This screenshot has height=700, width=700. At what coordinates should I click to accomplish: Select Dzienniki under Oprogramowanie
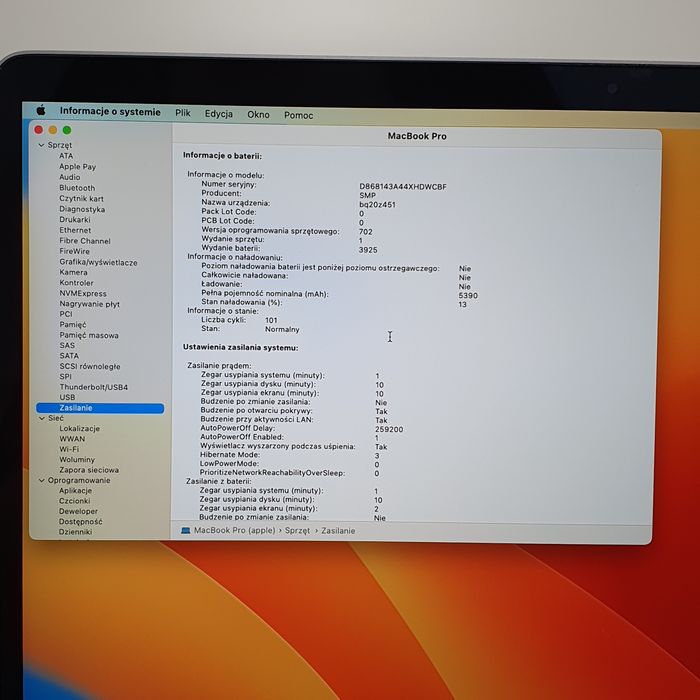tap(75, 532)
